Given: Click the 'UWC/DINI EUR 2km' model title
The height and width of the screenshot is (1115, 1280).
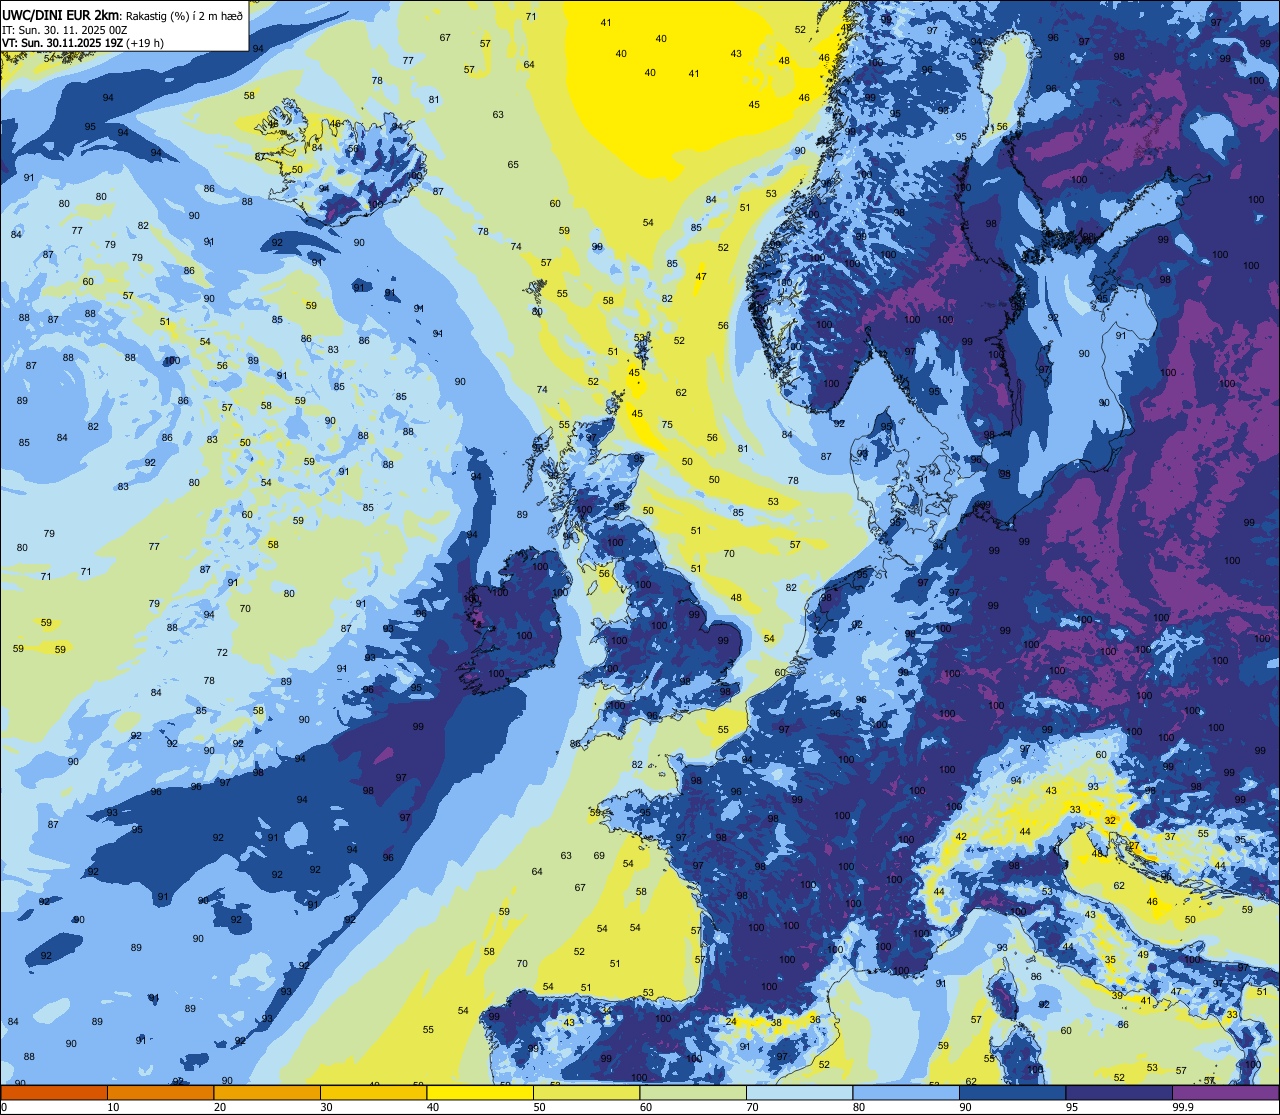Looking at the screenshot, I should point(61,15).
